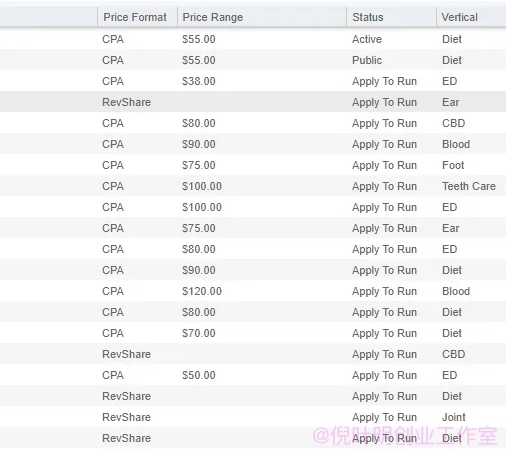Sort by the Price Format column header
The height and width of the screenshot is (451, 506).
pyautogui.click(x=137, y=17)
